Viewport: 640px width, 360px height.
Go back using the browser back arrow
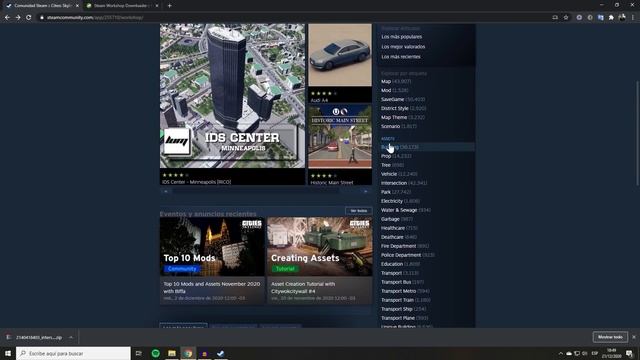pyautogui.click(x=7, y=18)
